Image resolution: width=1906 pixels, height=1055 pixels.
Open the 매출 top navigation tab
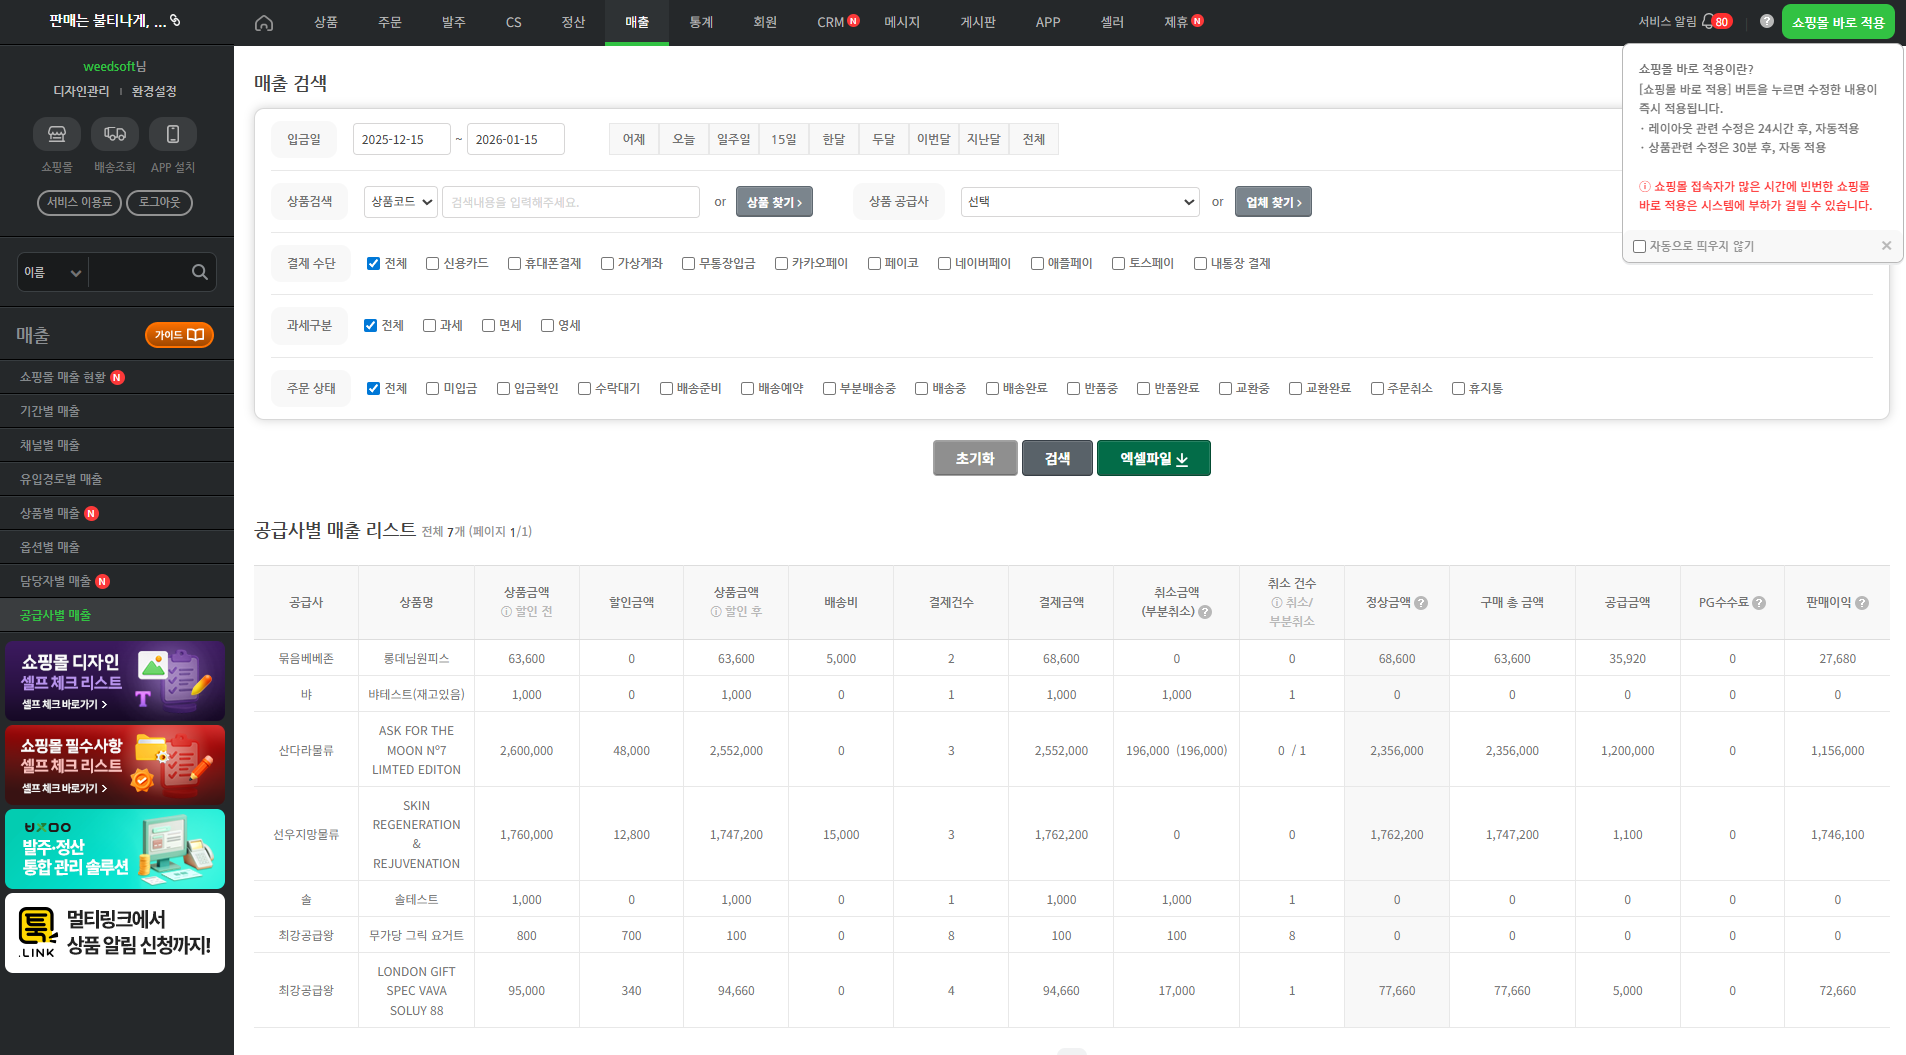(x=637, y=22)
